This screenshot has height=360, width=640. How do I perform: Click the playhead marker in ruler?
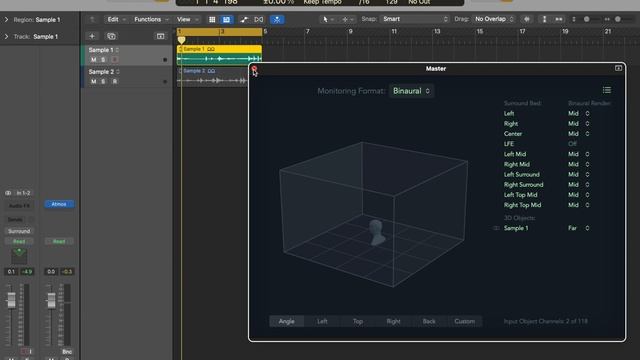pyautogui.click(x=181, y=40)
